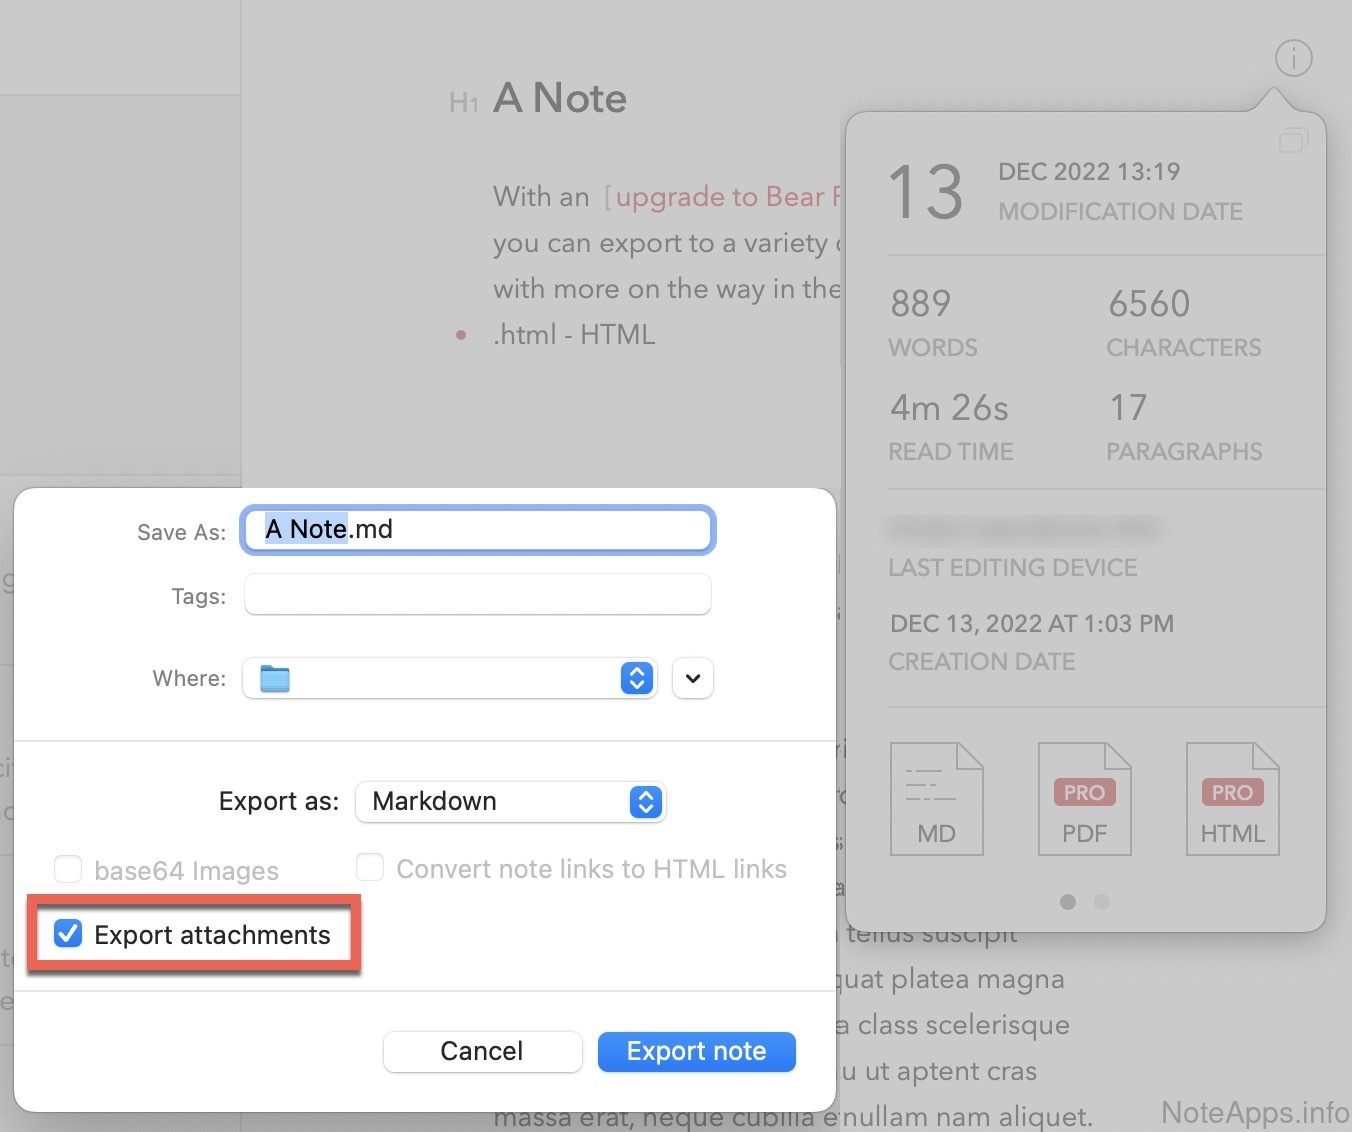This screenshot has width=1352, height=1132.
Task: Open the Where location popup menu
Action: [x=449, y=679]
